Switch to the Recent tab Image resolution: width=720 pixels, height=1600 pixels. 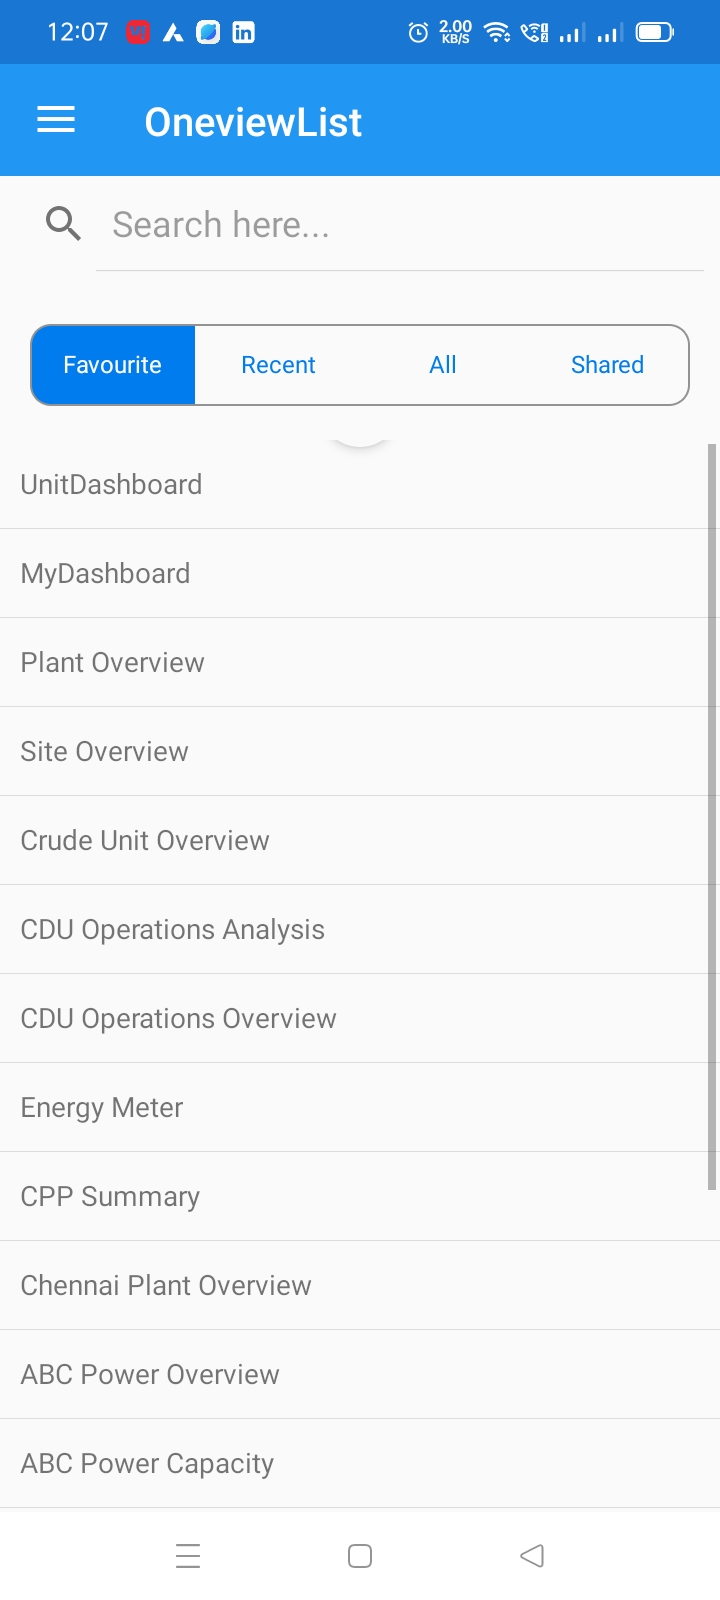[278, 365]
